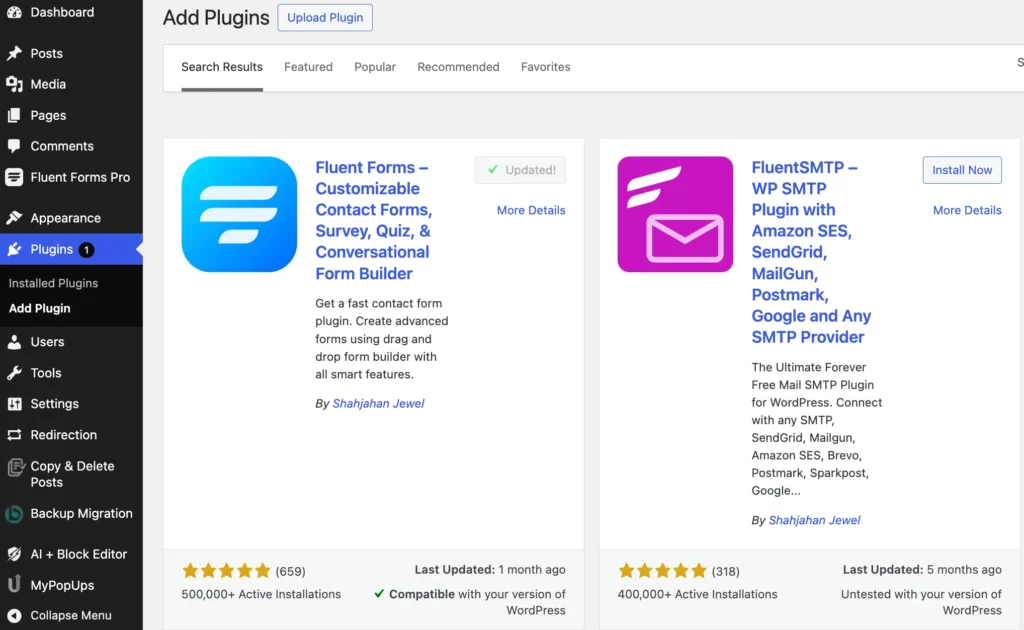Switch to the Featured tab
Image resolution: width=1024 pixels, height=630 pixels.
point(308,67)
